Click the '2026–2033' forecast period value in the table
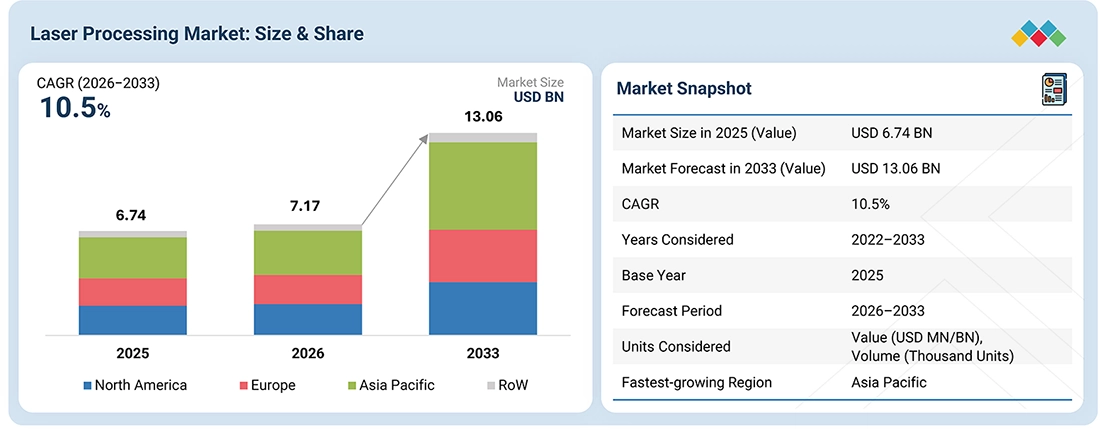1100x429 pixels. click(887, 311)
